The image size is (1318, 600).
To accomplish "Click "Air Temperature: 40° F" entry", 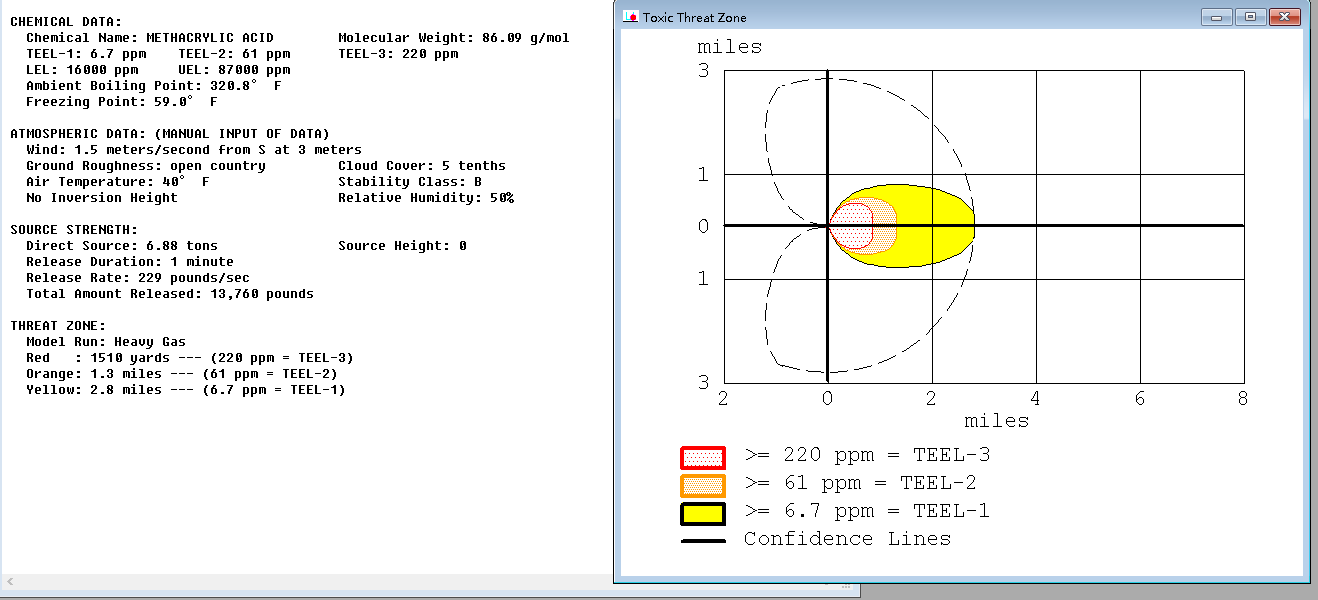I will click(118, 182).
